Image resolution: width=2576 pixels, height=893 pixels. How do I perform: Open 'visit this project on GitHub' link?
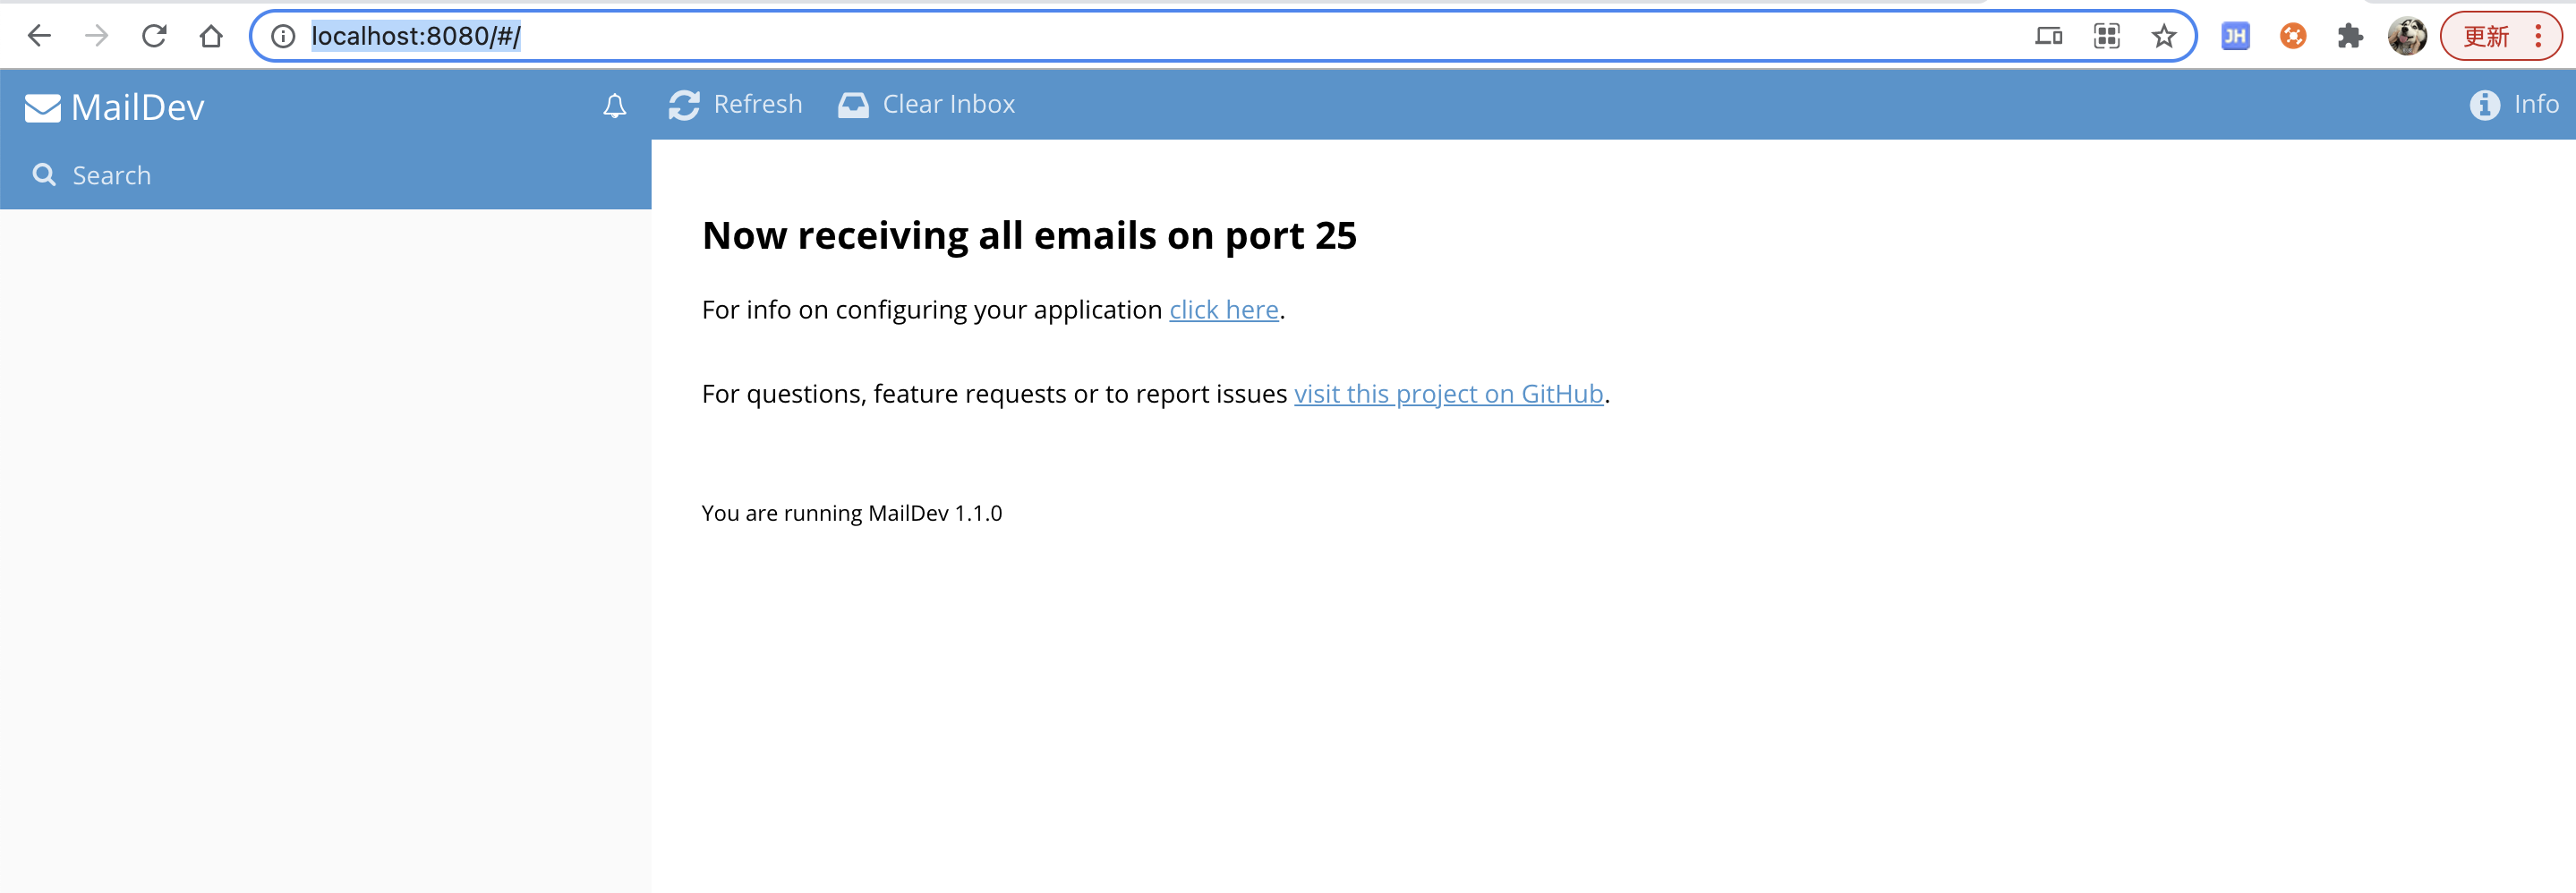click(1449, 394)
